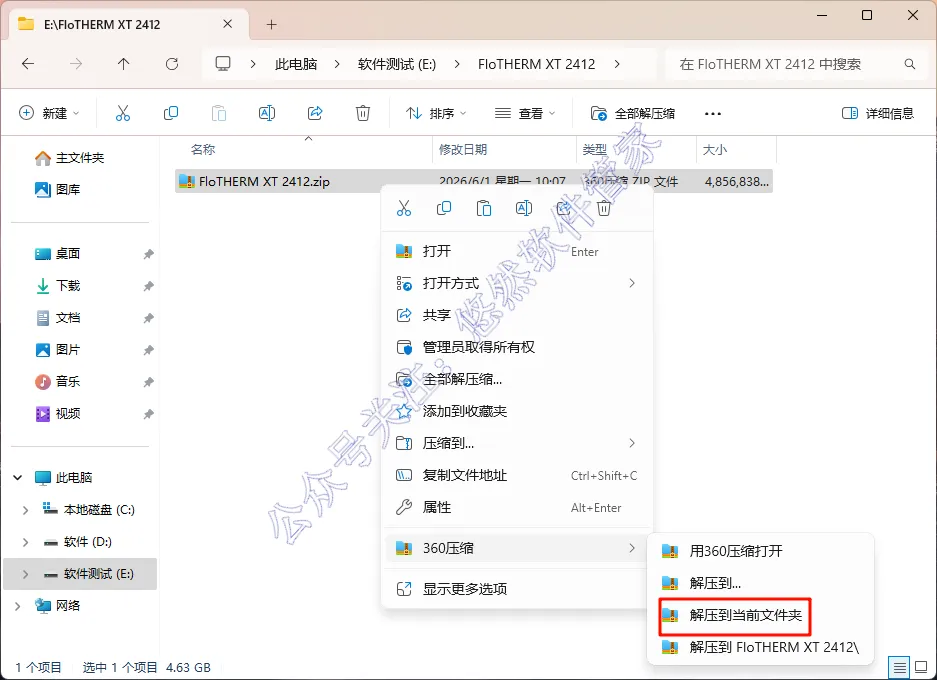Open 属性 from the context menu
Screen dimensions: 937x680
coord(517,507)
